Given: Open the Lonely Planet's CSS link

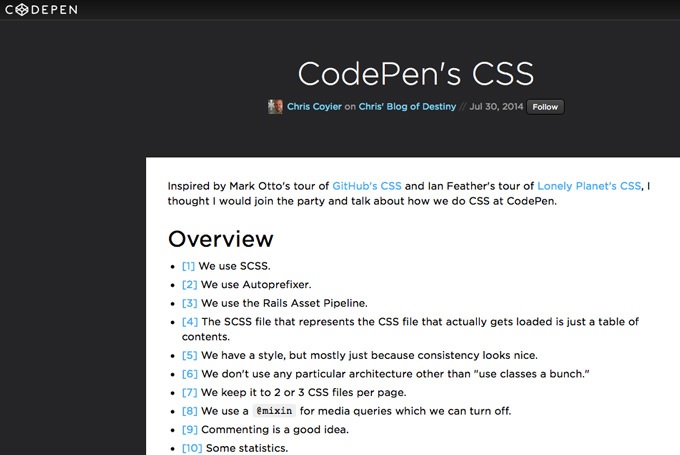Looking at the screenshot, I should click(589, 186).
